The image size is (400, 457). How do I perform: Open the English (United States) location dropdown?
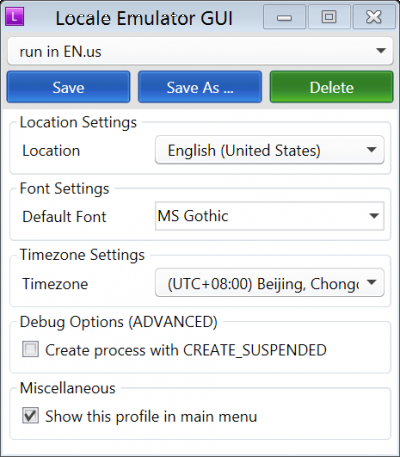pos(270,150)
